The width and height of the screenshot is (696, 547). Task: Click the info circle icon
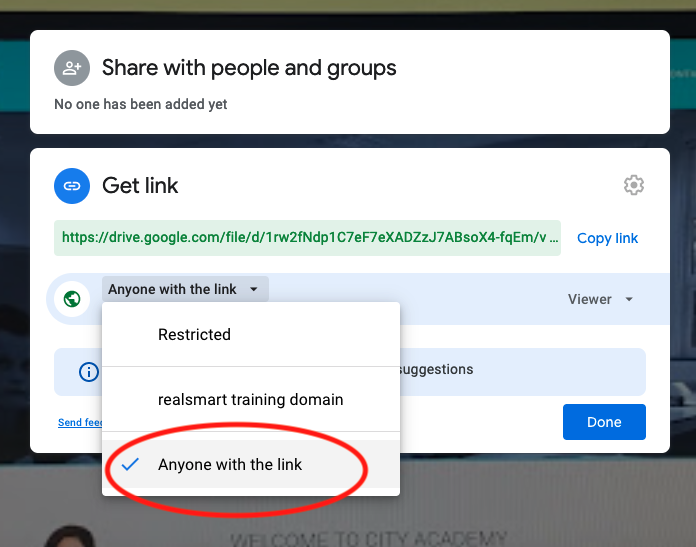pos(89,372)
